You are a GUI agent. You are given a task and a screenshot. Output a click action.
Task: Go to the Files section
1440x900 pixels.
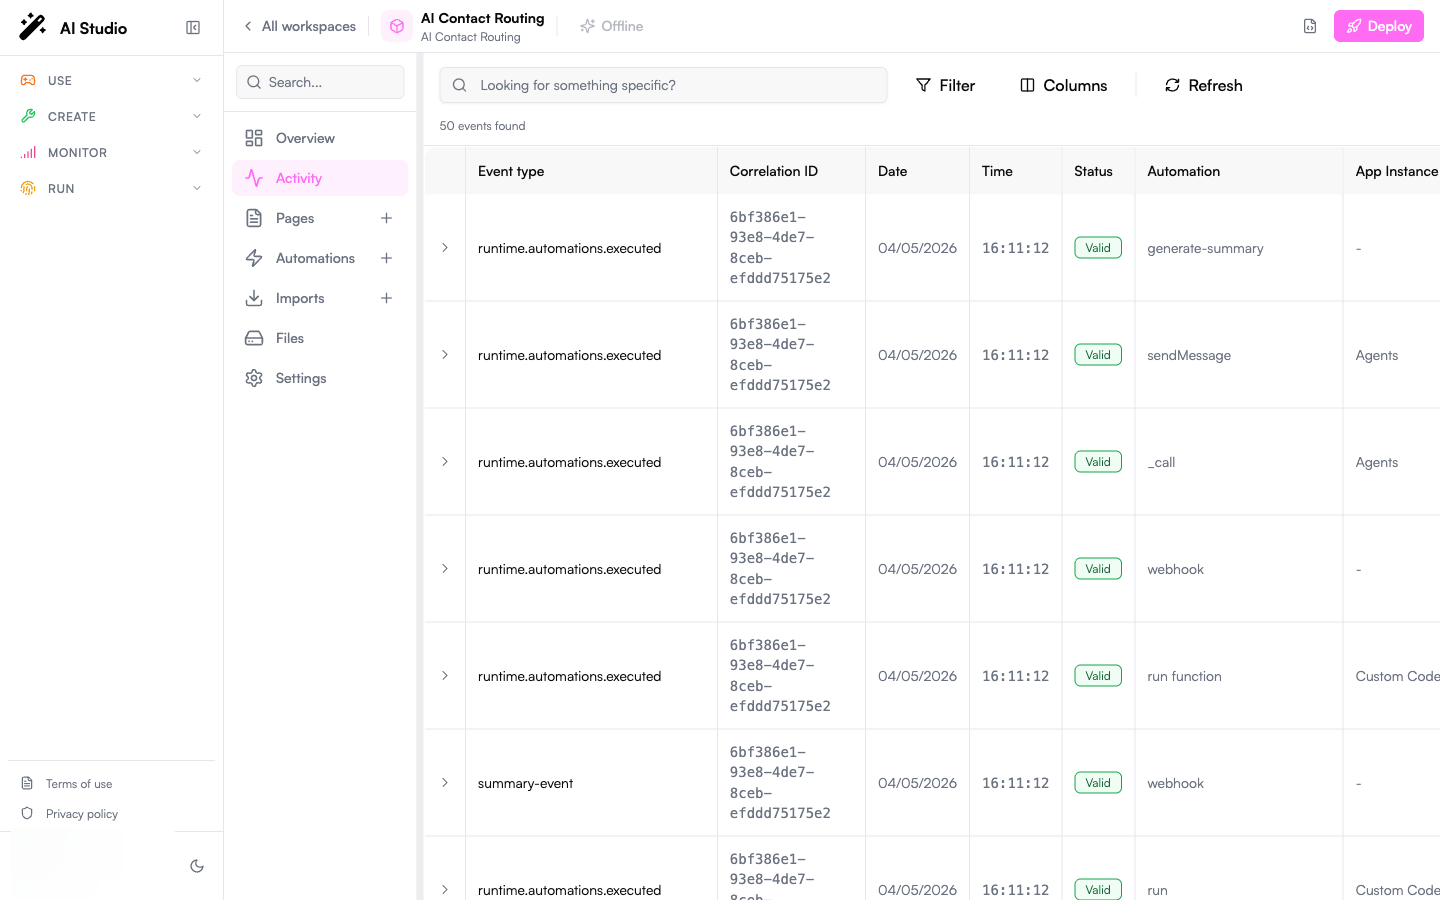[x=320, y=338]
